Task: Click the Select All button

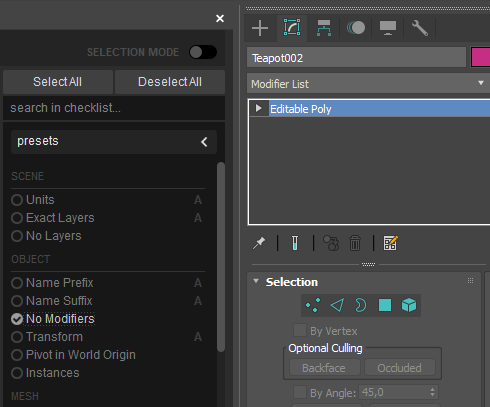Action: pyautogui.click(x=58, y=82)
